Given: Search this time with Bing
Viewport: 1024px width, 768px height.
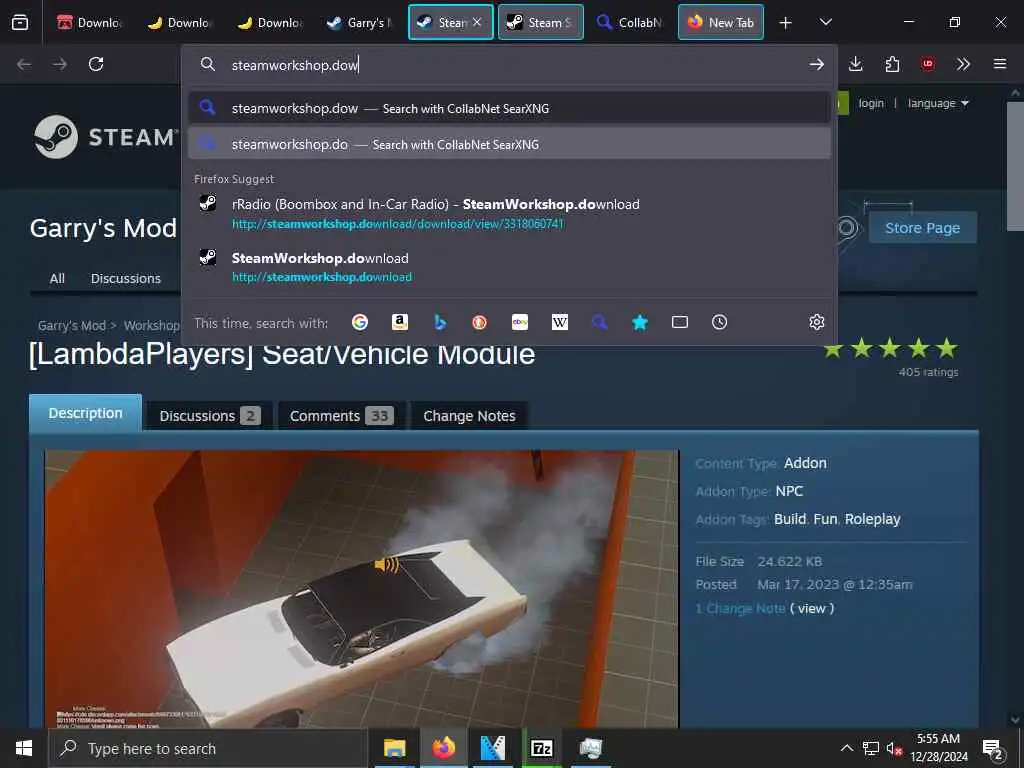Looking at the screenshot, I should coord(440,322).
